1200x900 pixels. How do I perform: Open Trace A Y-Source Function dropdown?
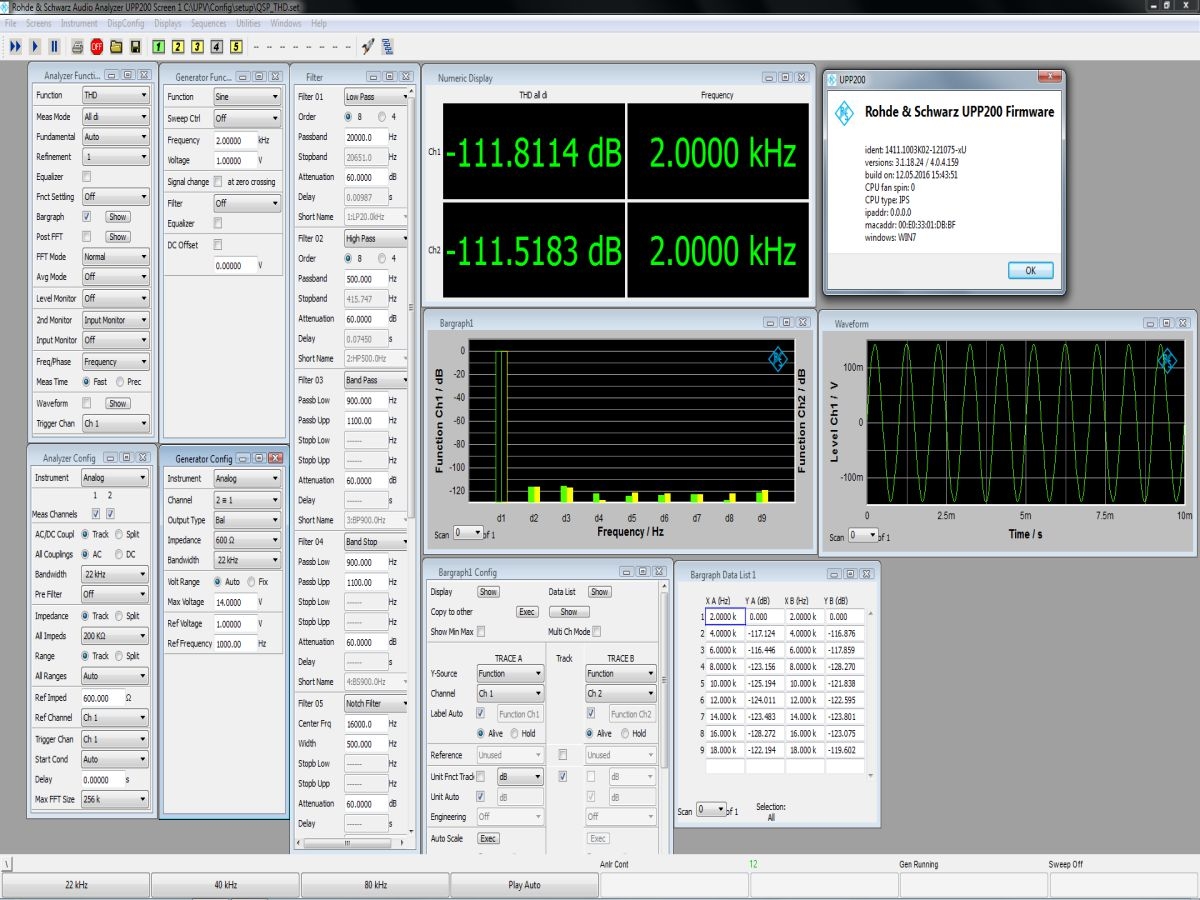click(x=510, y=673)
